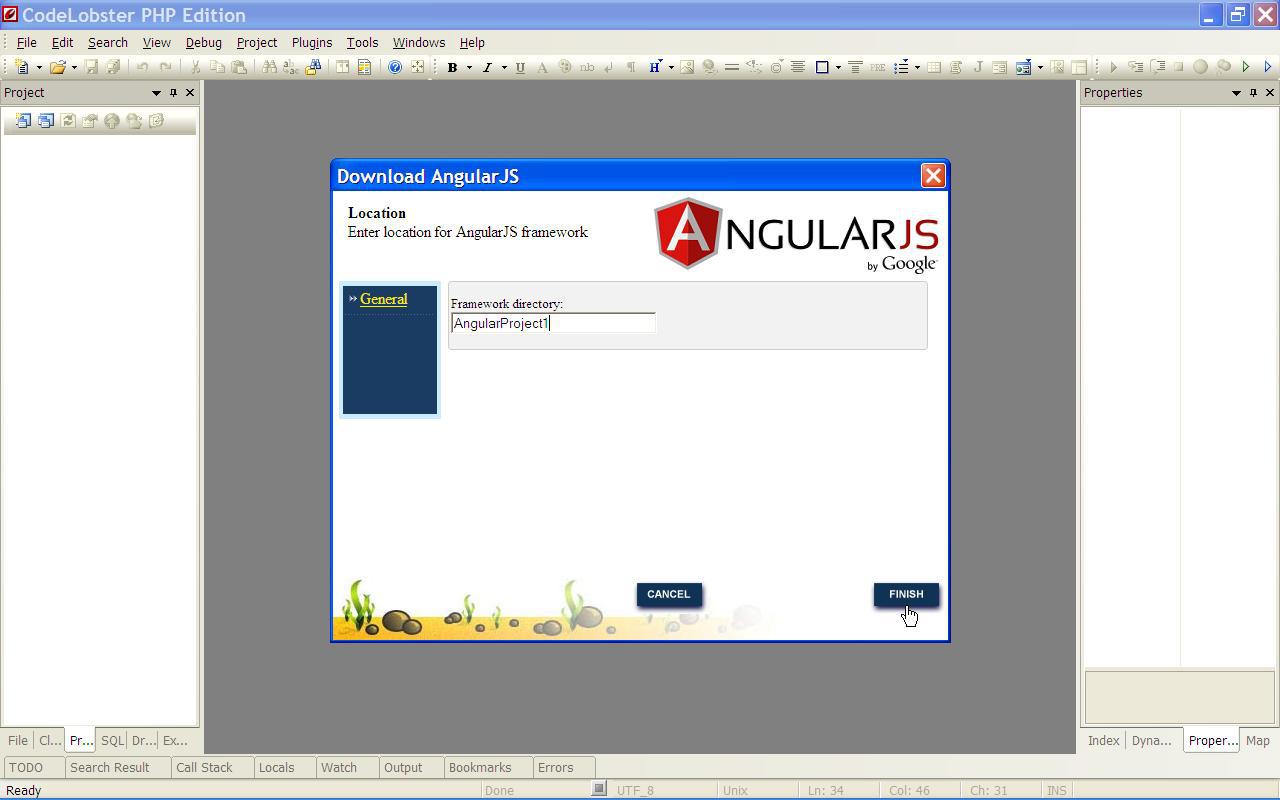Open the File menu

pyautogui.click(x=27, y=43)
